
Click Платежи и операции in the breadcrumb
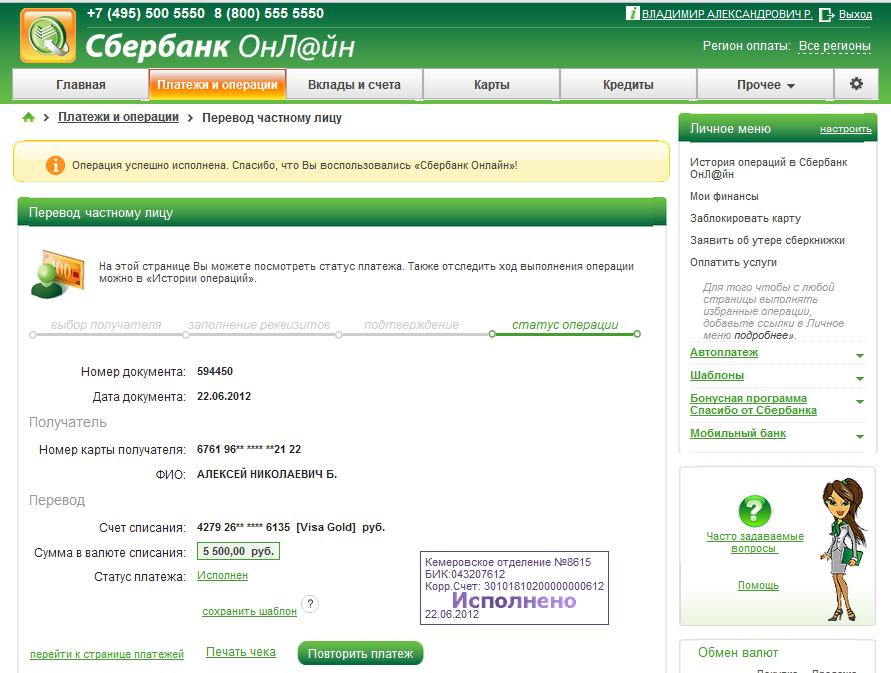pyautogui.click(x=118, y=117)
